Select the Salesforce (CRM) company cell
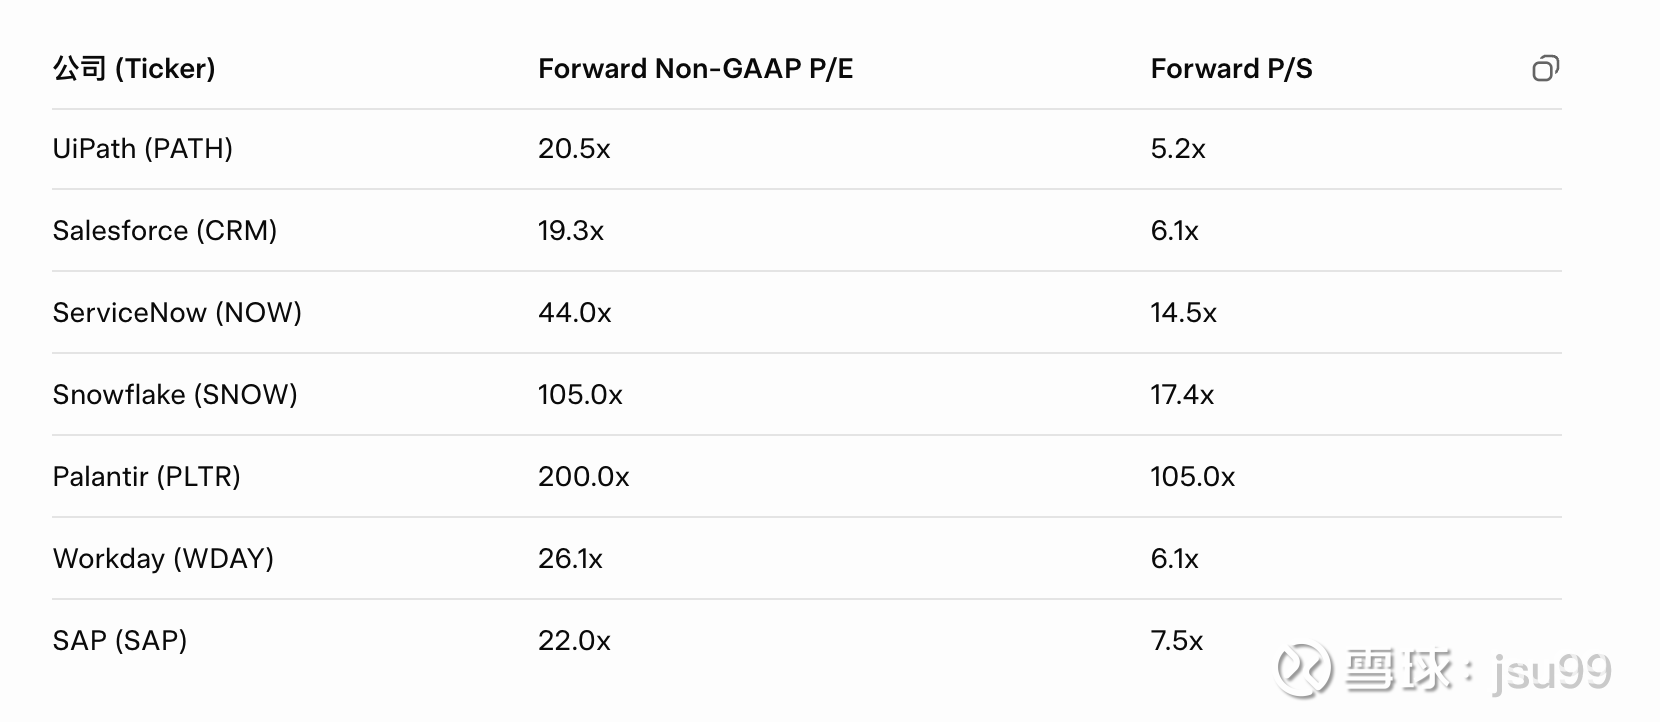Screen dimensions: 1660x722 pyautogui.click(x=164, y=231)
